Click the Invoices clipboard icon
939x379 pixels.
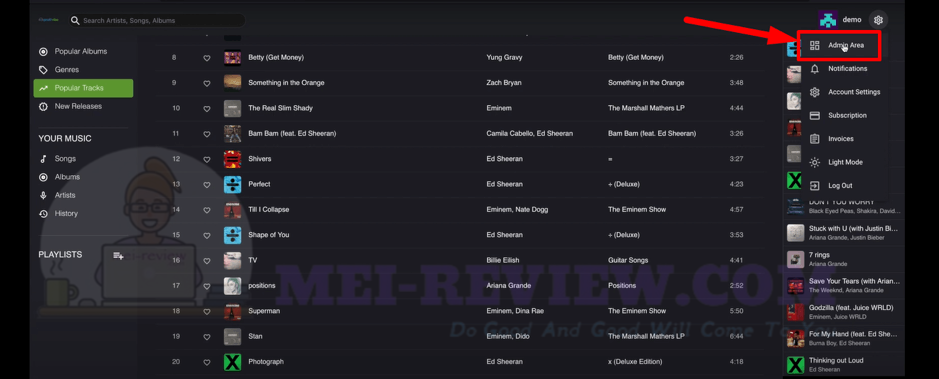(814, 139)
